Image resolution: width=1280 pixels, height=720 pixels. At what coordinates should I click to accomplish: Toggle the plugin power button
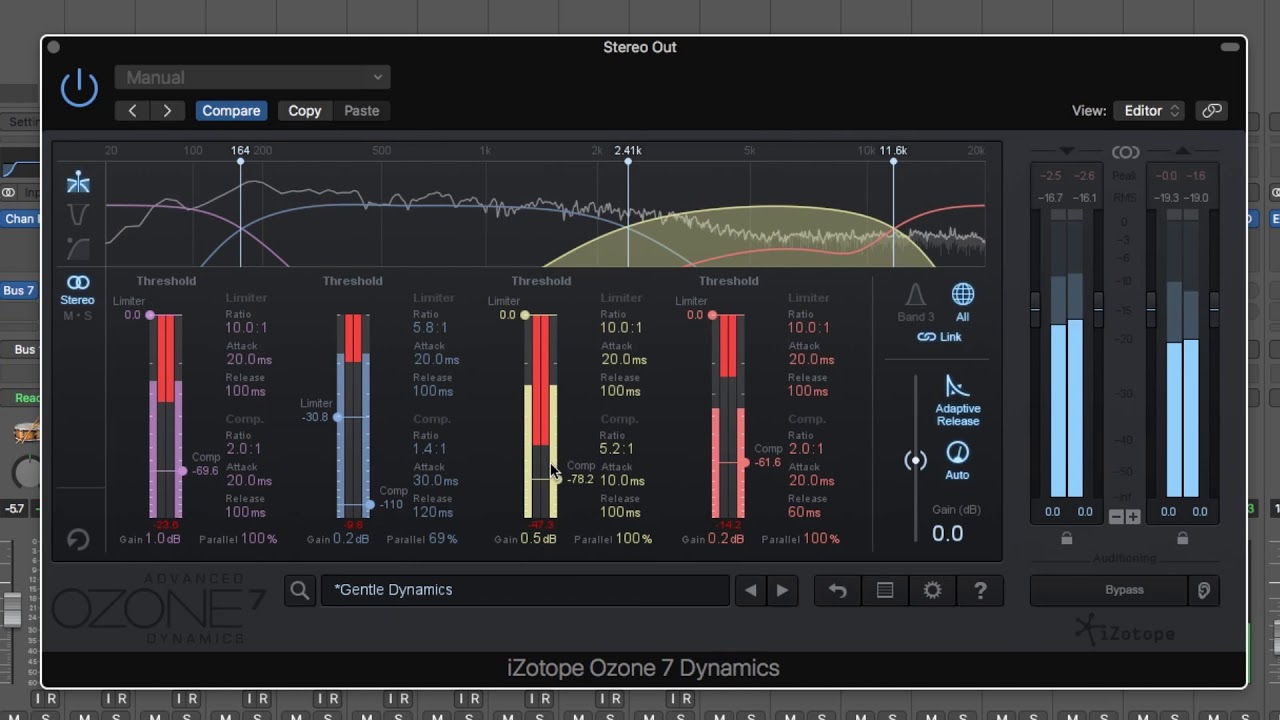pyautogui.click(x=79, y=88)
